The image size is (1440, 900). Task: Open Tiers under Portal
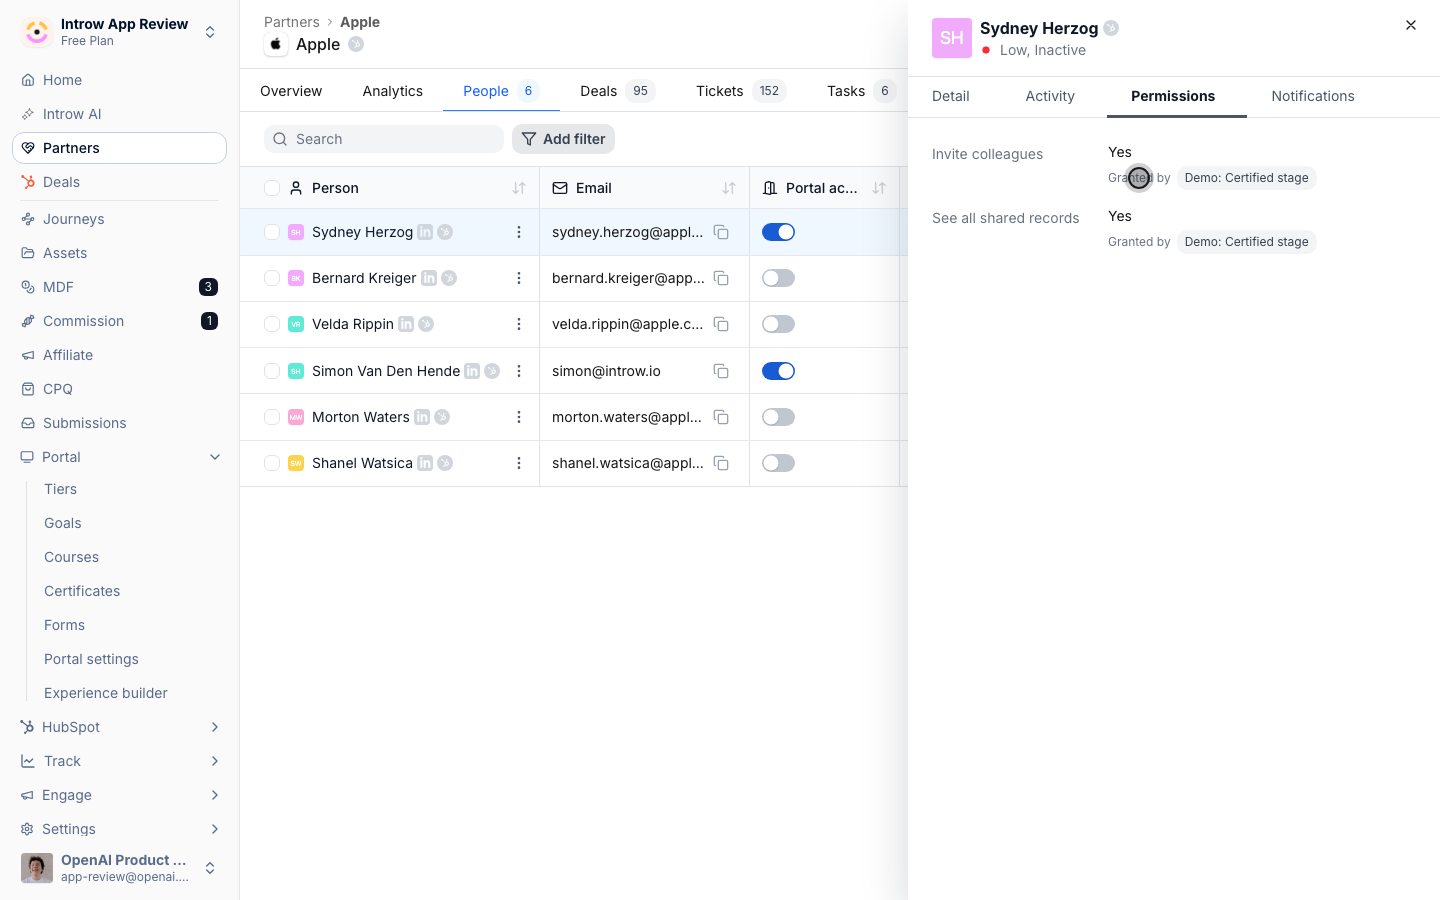[x=60, y=489]
